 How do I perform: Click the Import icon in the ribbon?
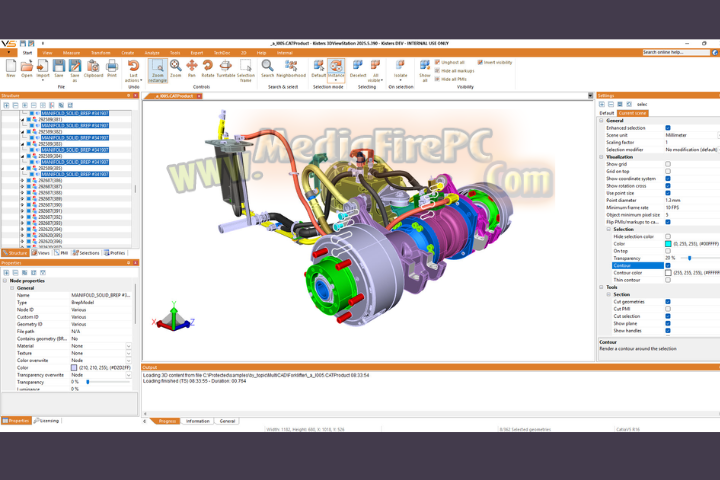tap(43, 66)
